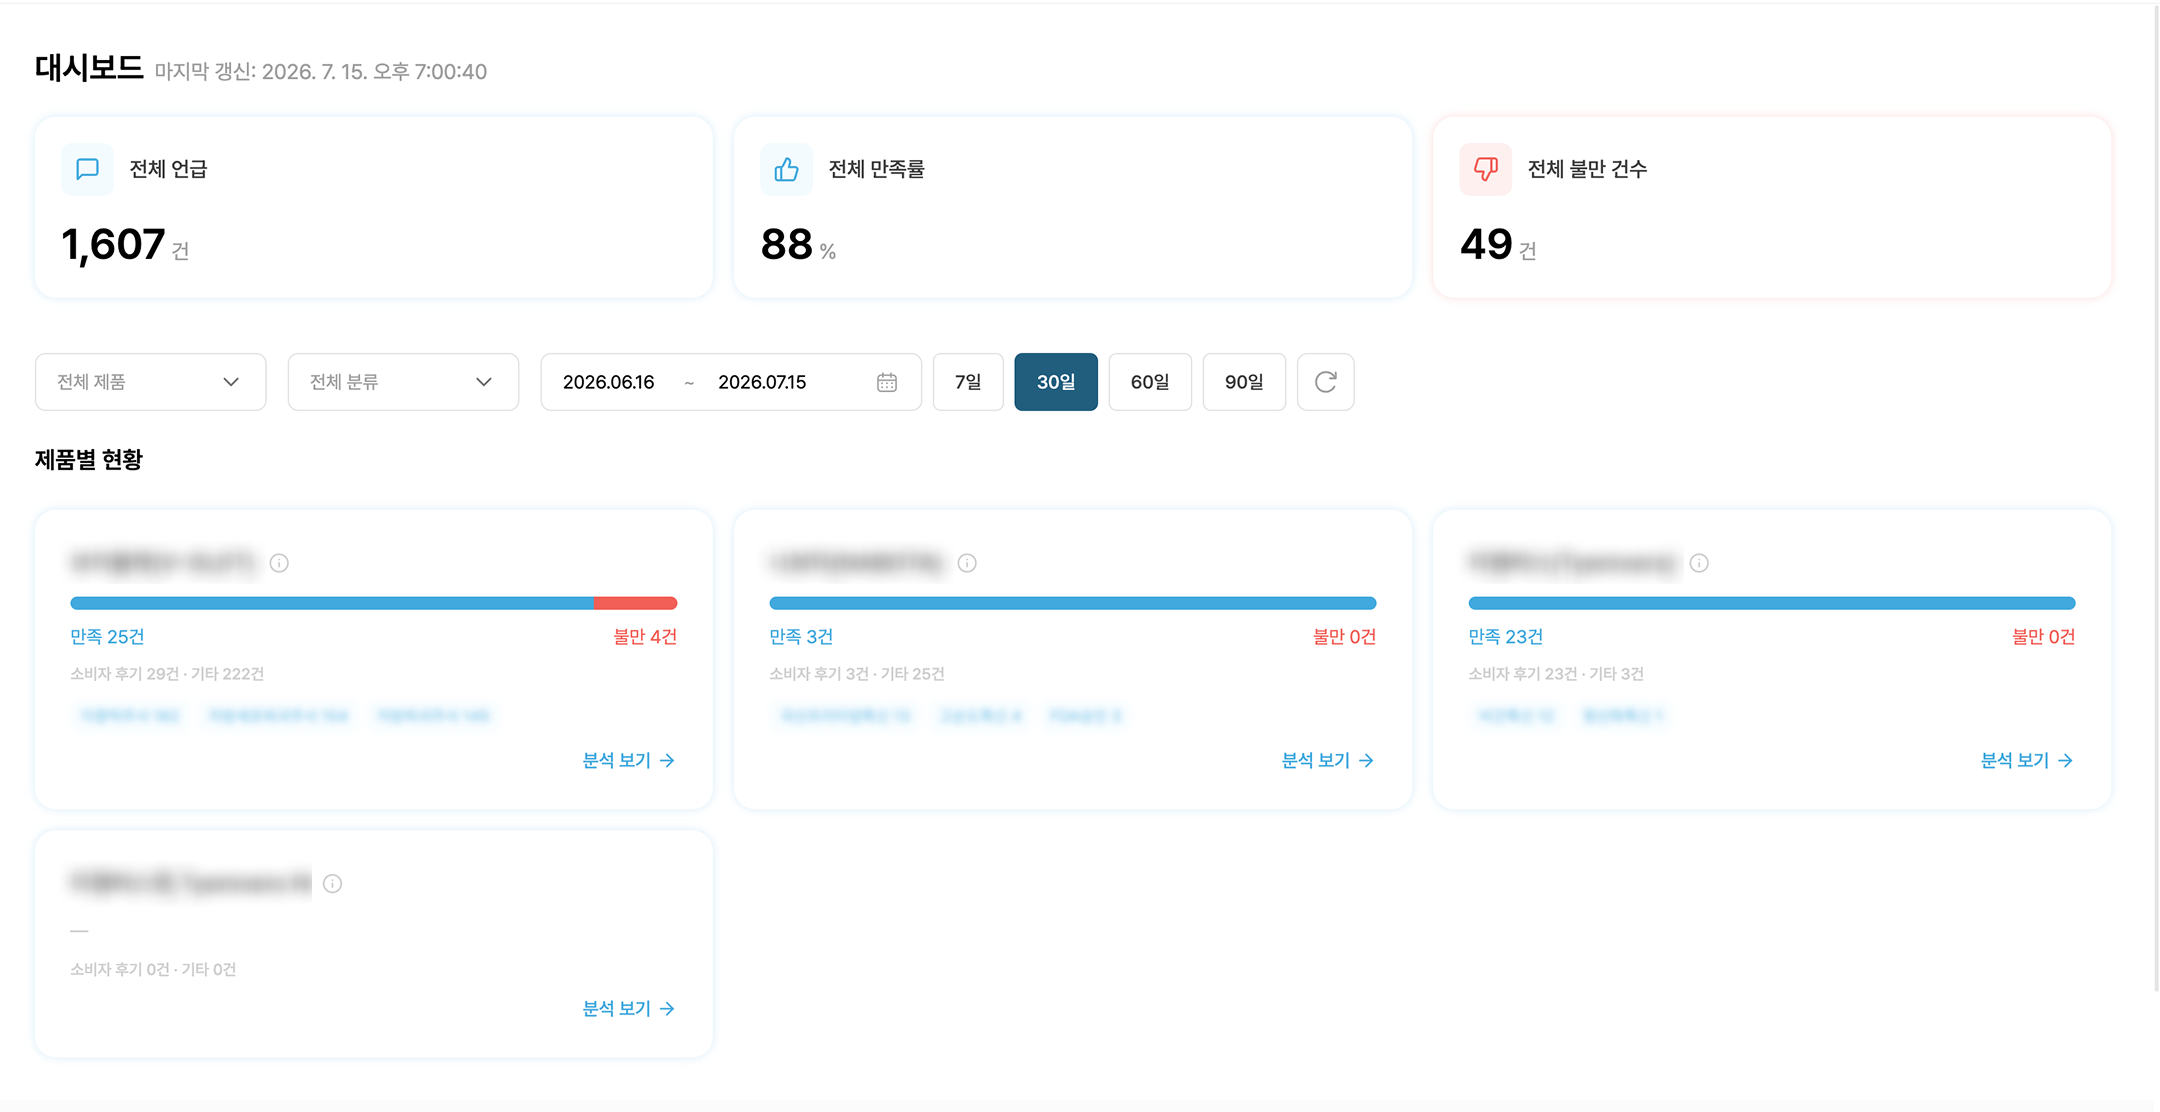
Task: Click the end date 2026.07.15 field
Action: tap(762, 382)
